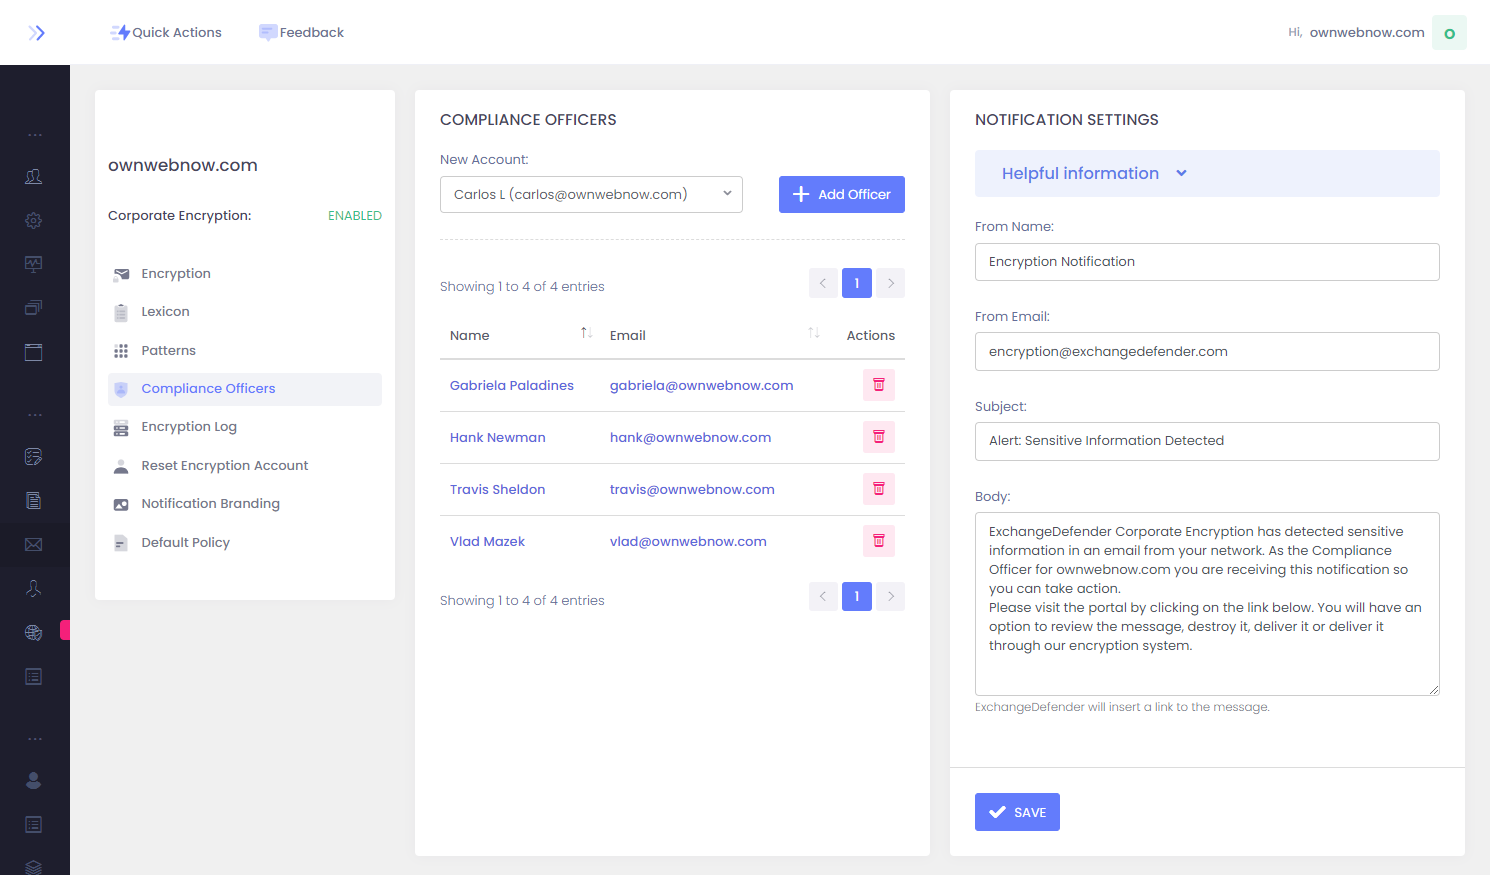Click inside the Subject input field

tap(1207, 441)
